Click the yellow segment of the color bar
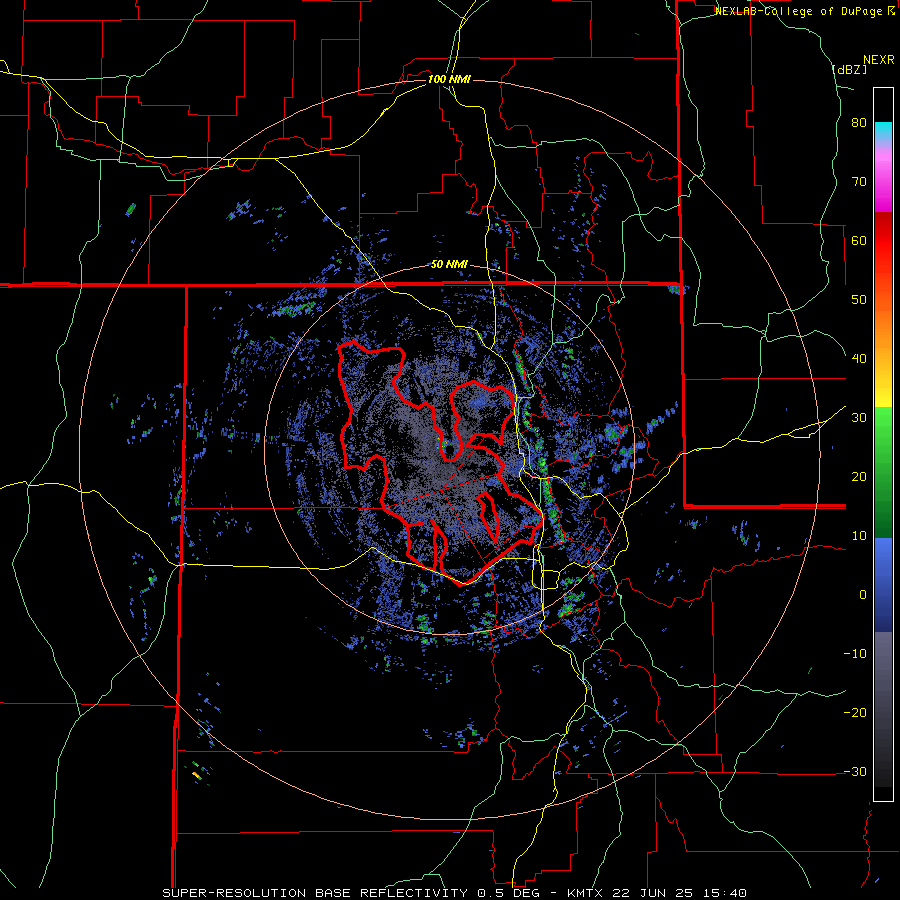This screenshot has width=900, height=900. (x=883, y=385)
